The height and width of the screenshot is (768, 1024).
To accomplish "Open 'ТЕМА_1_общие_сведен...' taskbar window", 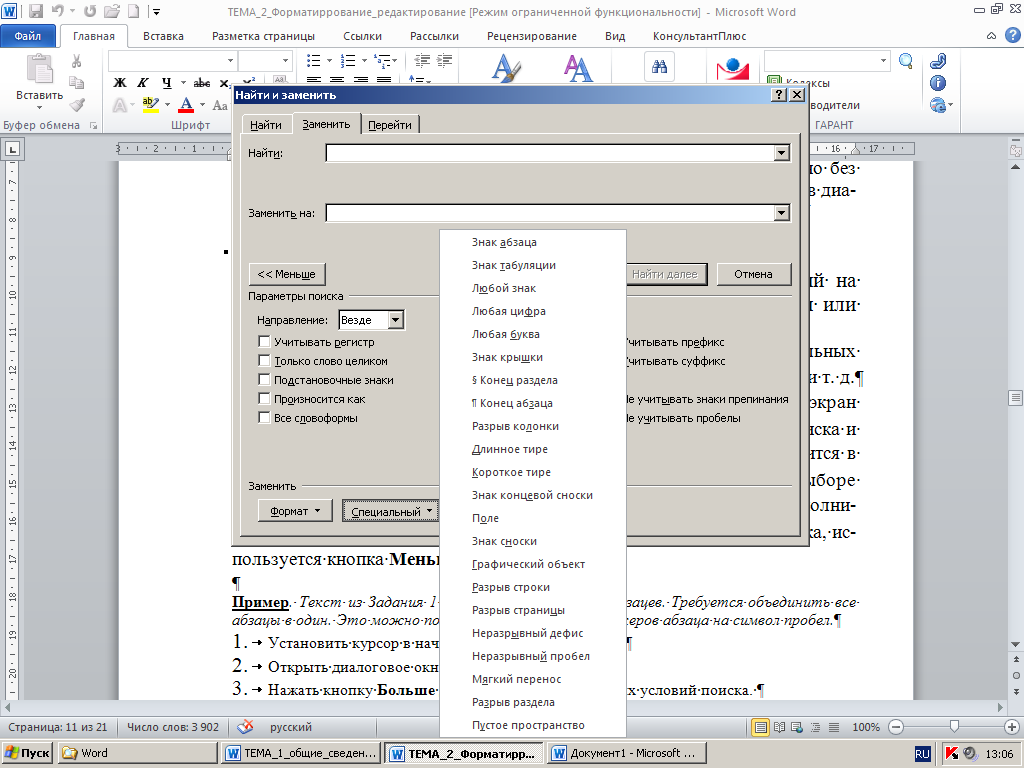I will click(x=302, y=753).
